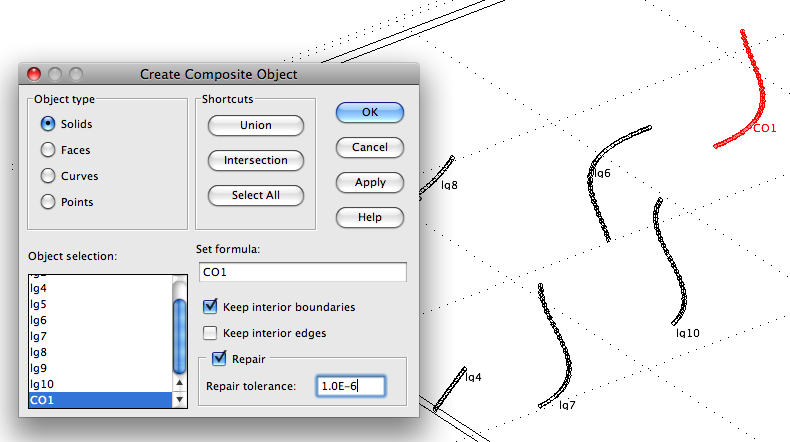Close the dialog with red button
This screenshot has height=442, width=790.
tap(33, 74)
